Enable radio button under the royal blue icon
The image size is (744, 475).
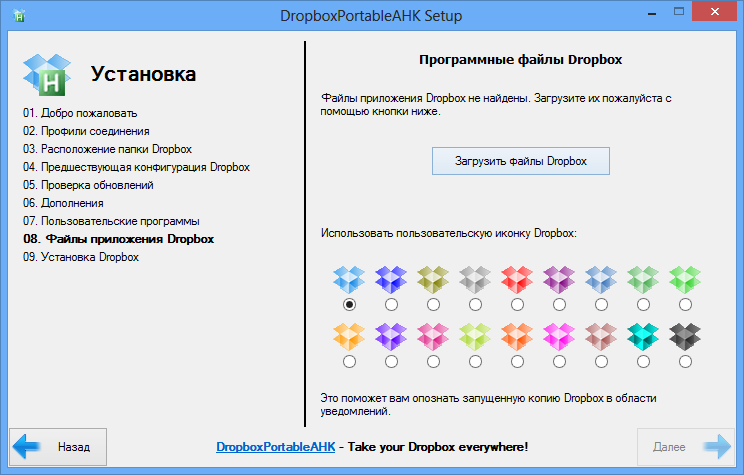coord(391,305)
